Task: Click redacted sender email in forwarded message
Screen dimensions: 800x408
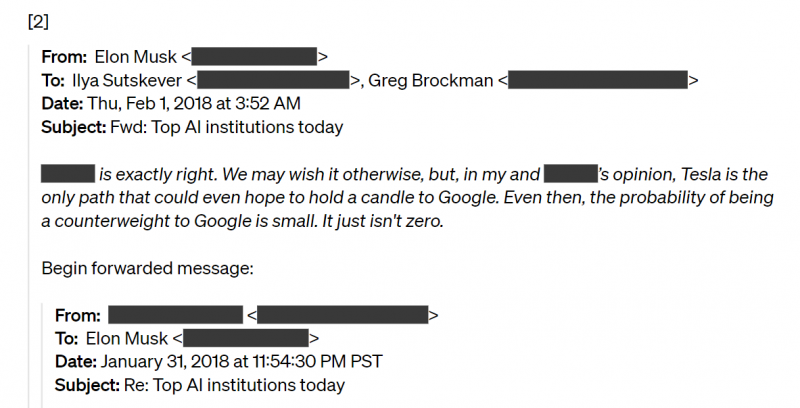Action: click(344, 315)
